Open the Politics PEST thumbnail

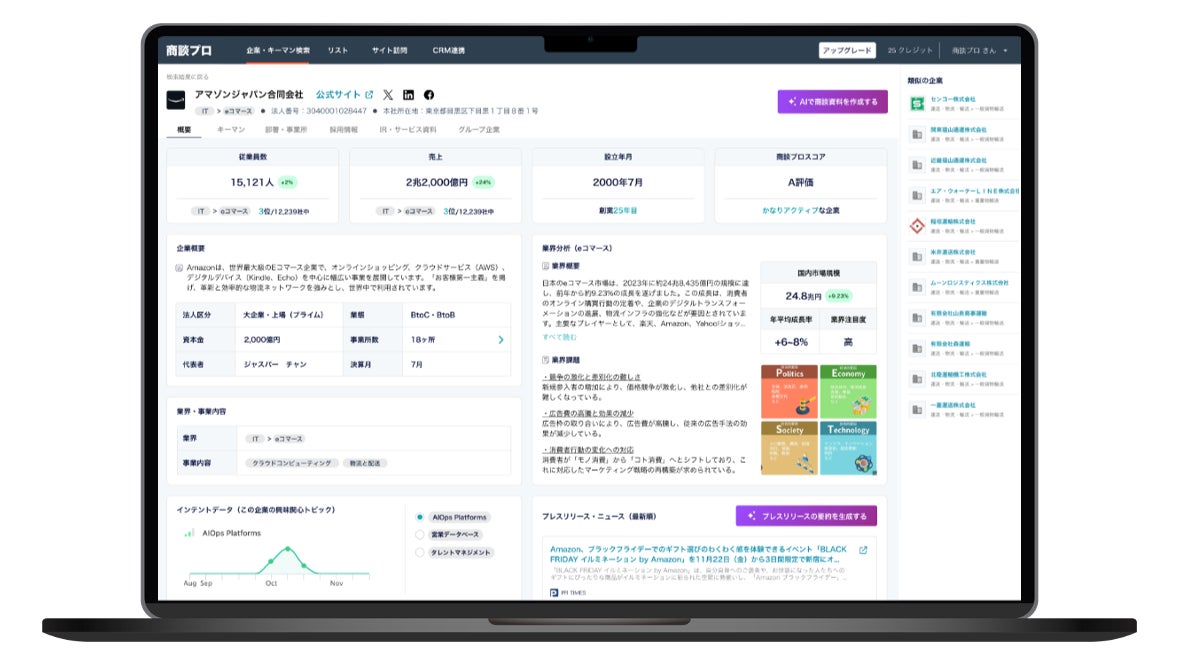tap(789, 392)
